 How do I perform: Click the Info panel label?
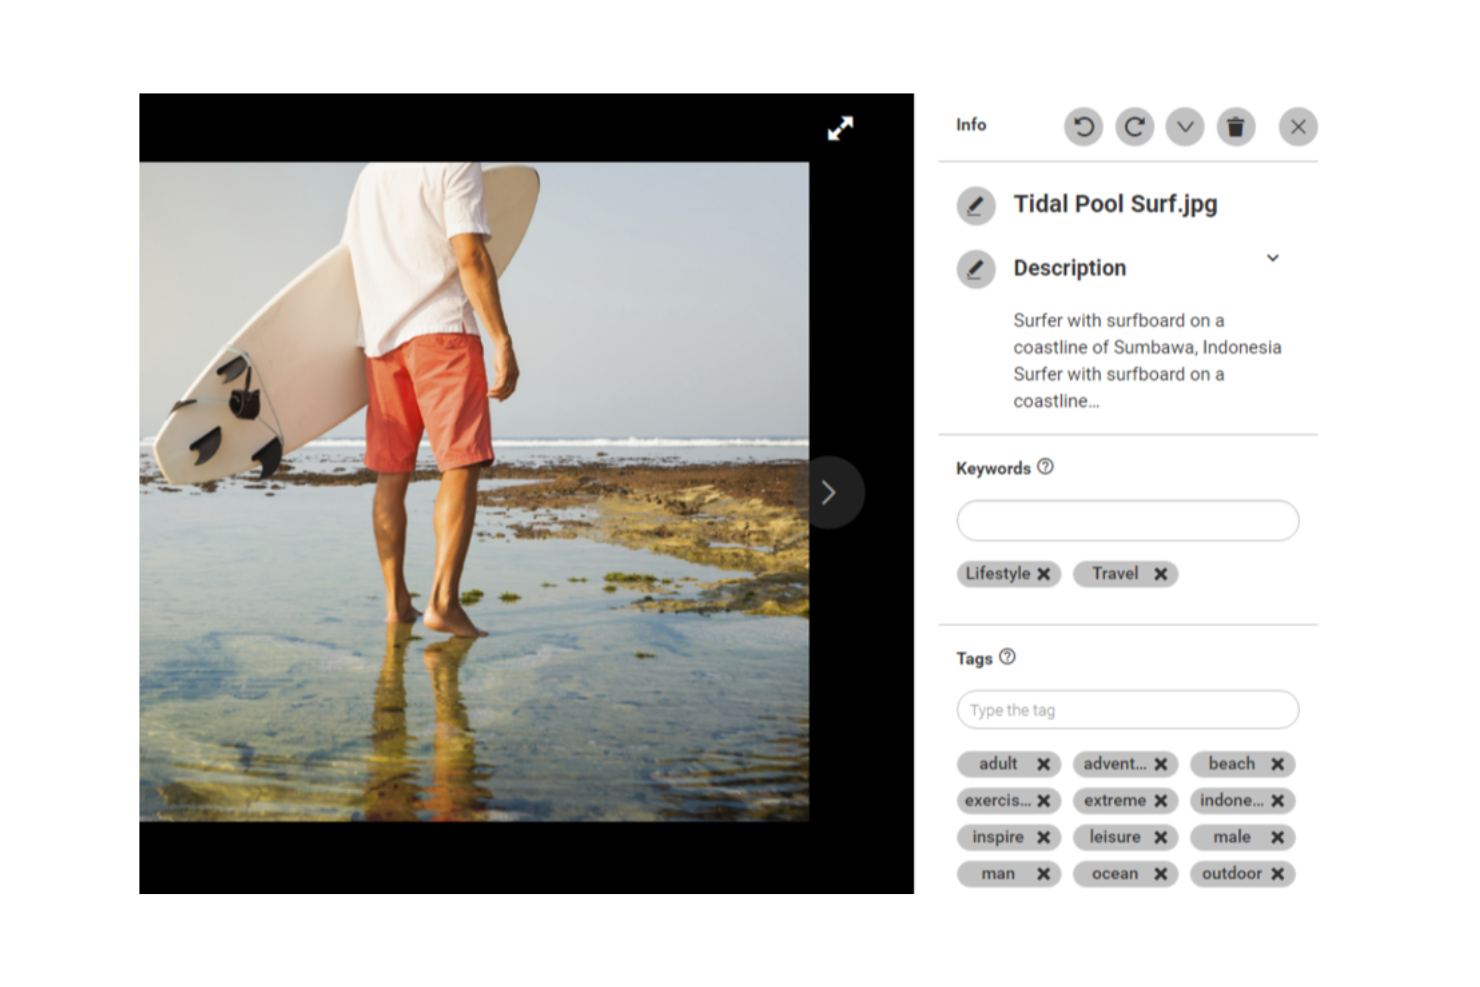tap(971, 125)
